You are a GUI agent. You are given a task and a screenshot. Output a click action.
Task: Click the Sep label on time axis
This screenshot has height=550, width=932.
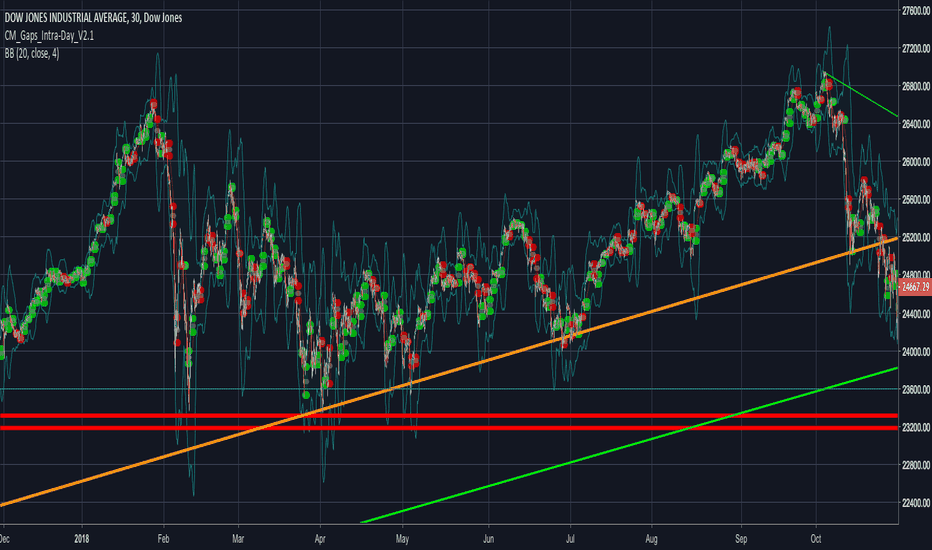click(741, 539)
